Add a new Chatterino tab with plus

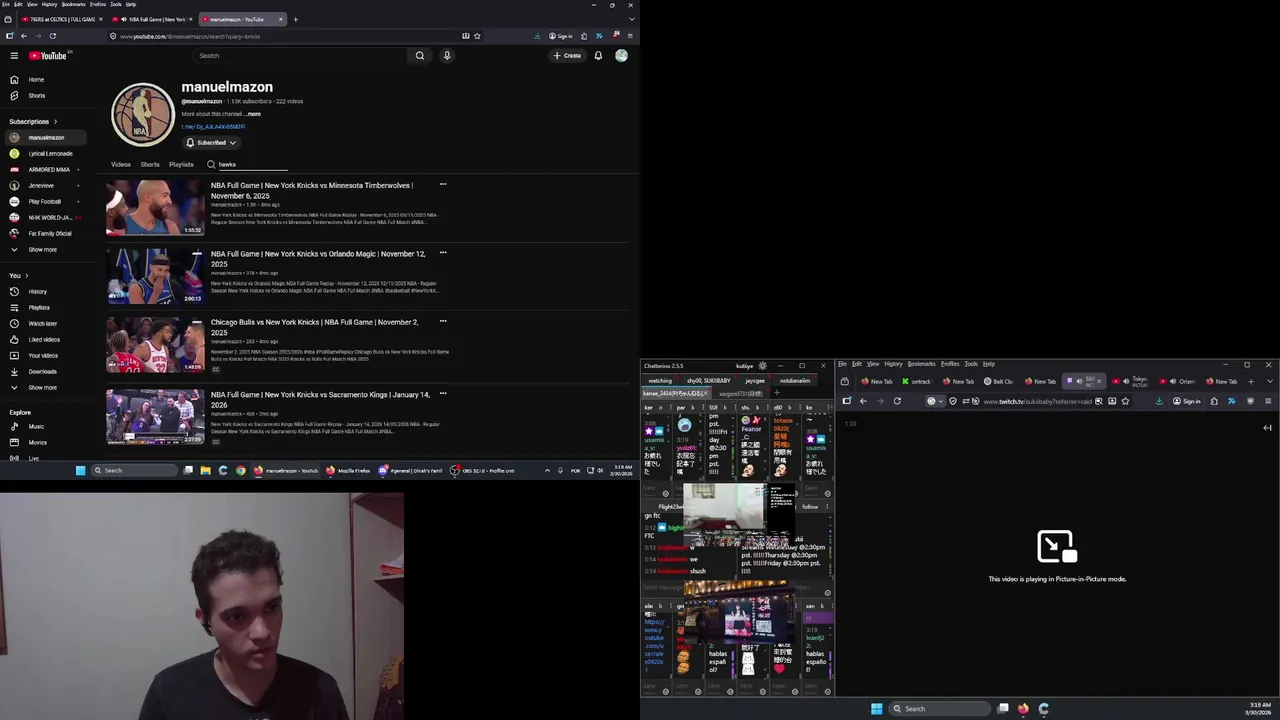point(776,393)
